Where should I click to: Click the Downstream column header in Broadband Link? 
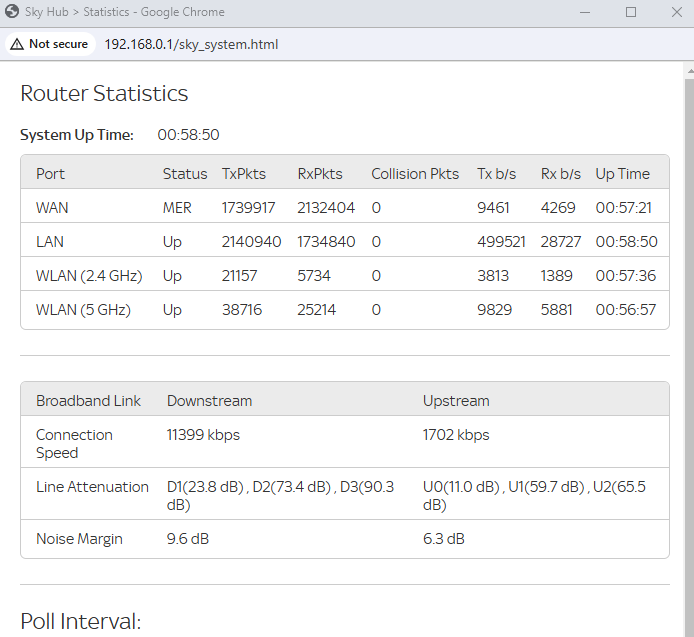[209, 401]
